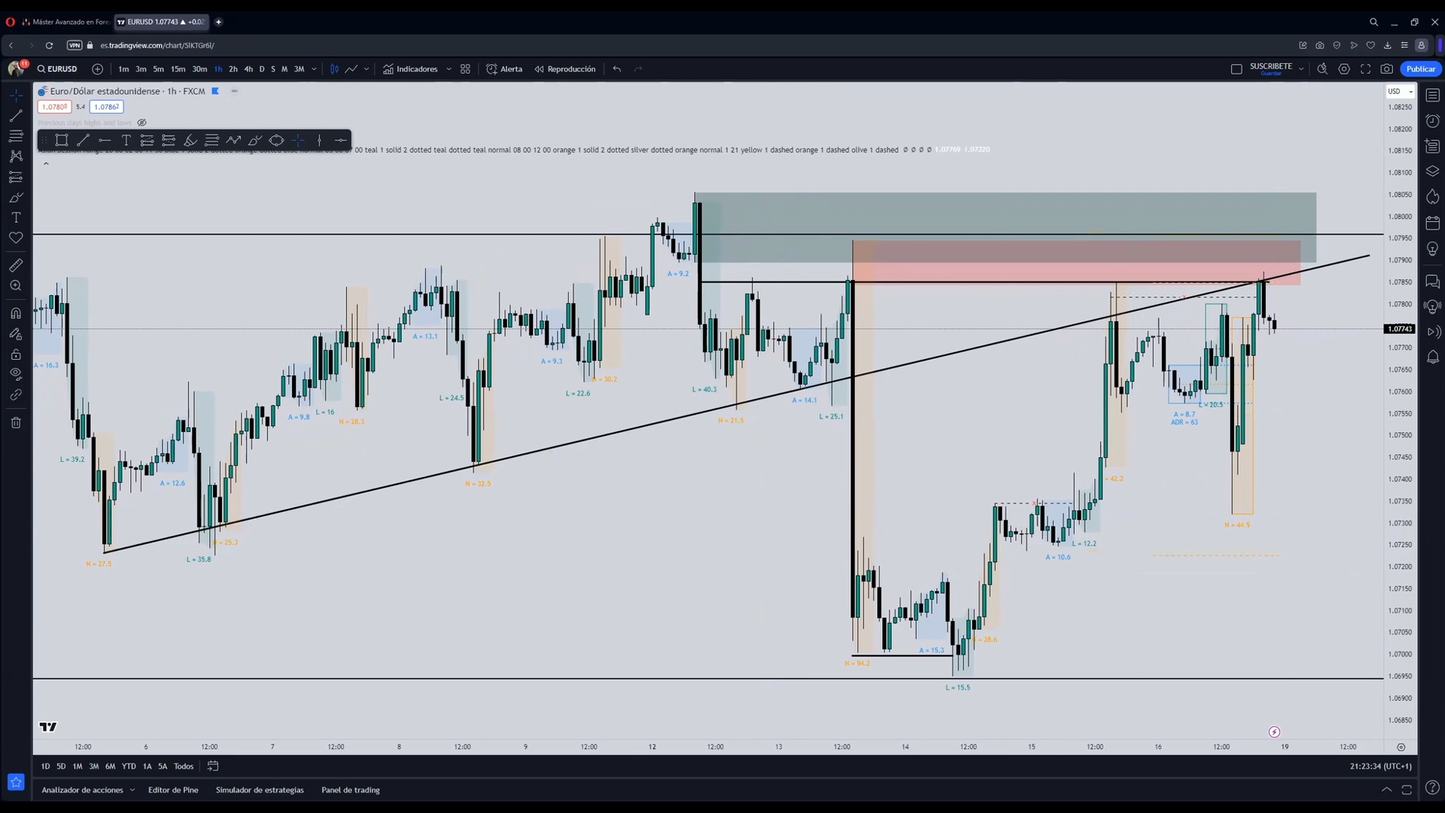Select the text tool in left sidebar
The image size is (1445, 813).
(x=16, y=218)
